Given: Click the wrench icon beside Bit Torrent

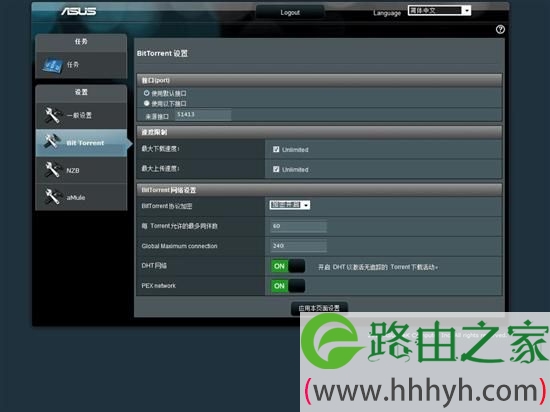Looking at the screenshot, I should [x=52, y=142].
